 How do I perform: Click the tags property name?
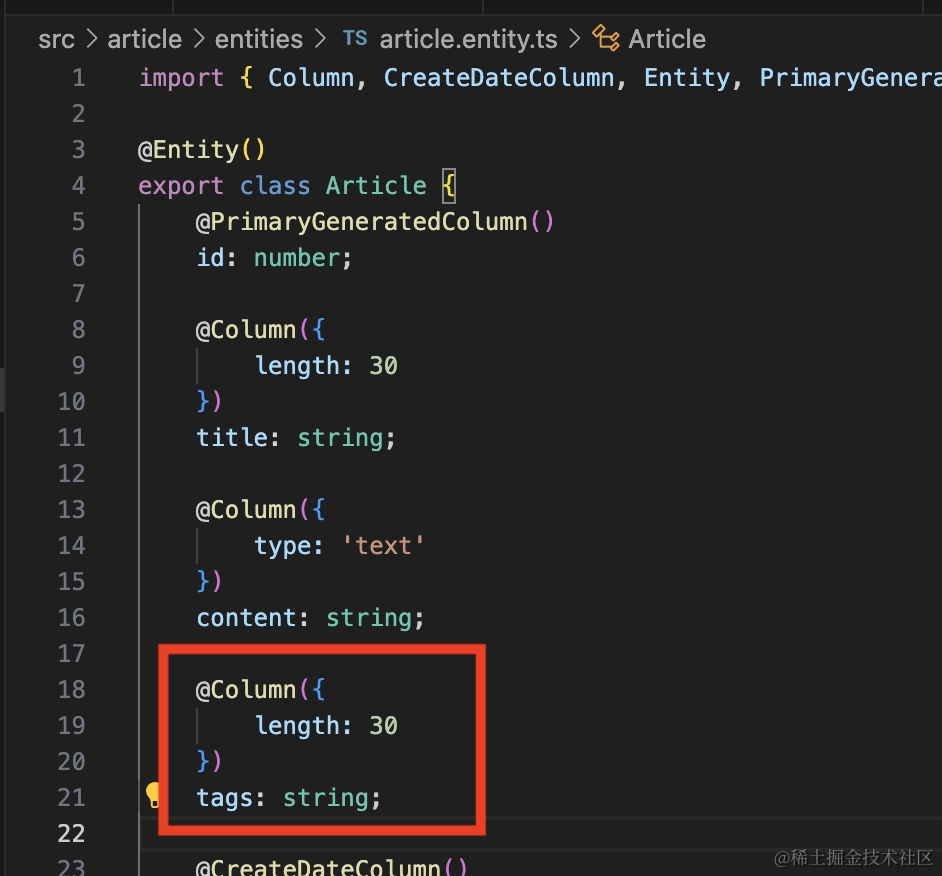pos(225,797)
